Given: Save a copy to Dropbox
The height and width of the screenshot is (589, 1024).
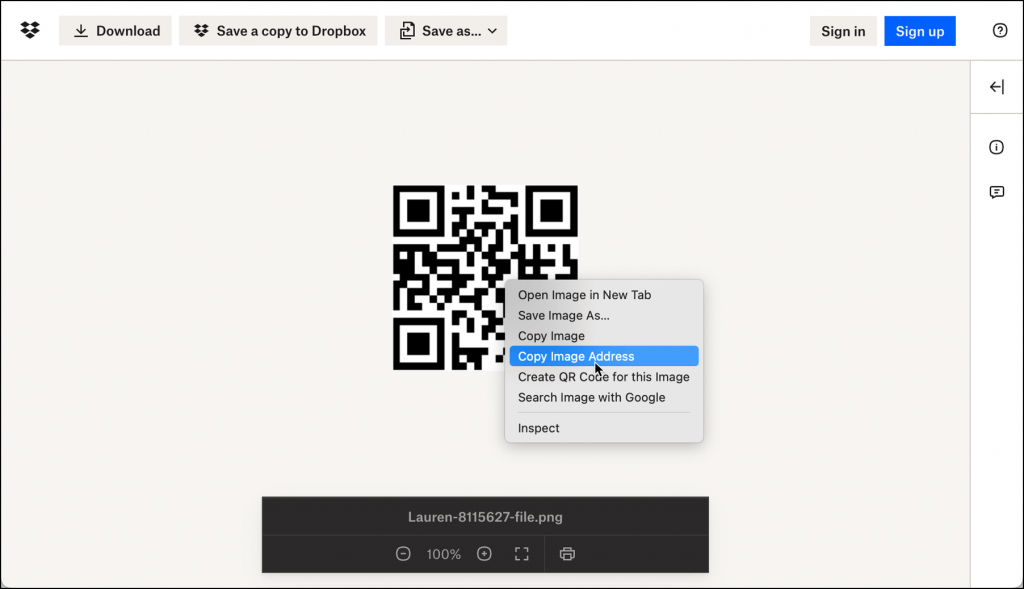Looking at the screenshot, I should [x=277, y=30].
